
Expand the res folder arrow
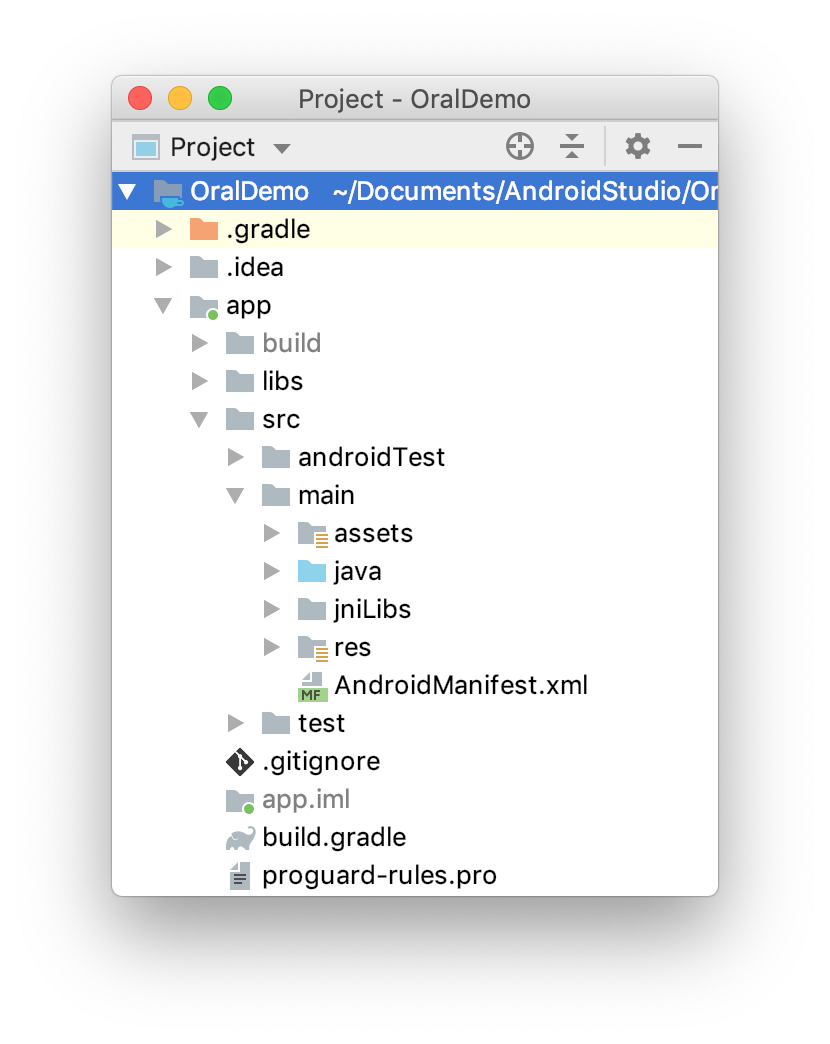pyautogui.click(x=271, y=648)
